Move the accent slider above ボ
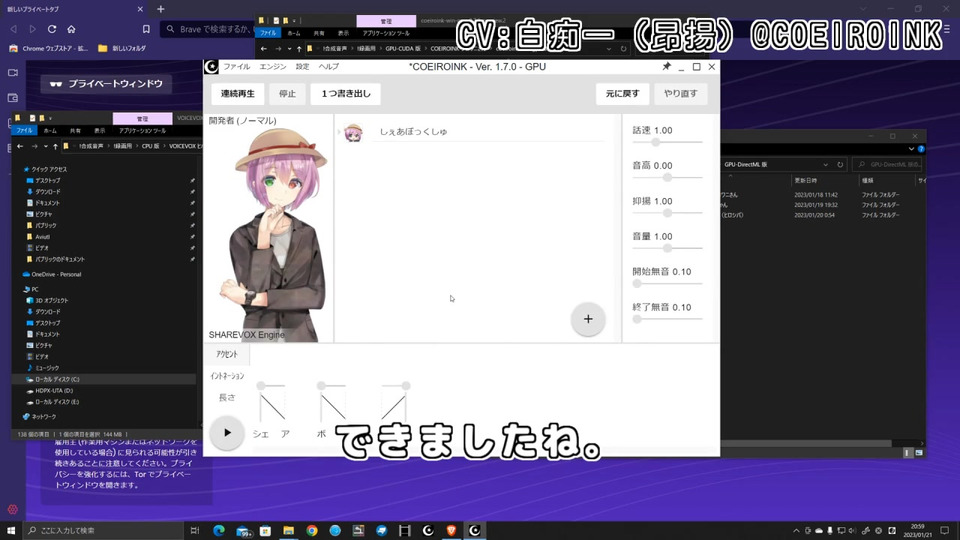The height and width of the screenshot is (540, 960). 332,386
